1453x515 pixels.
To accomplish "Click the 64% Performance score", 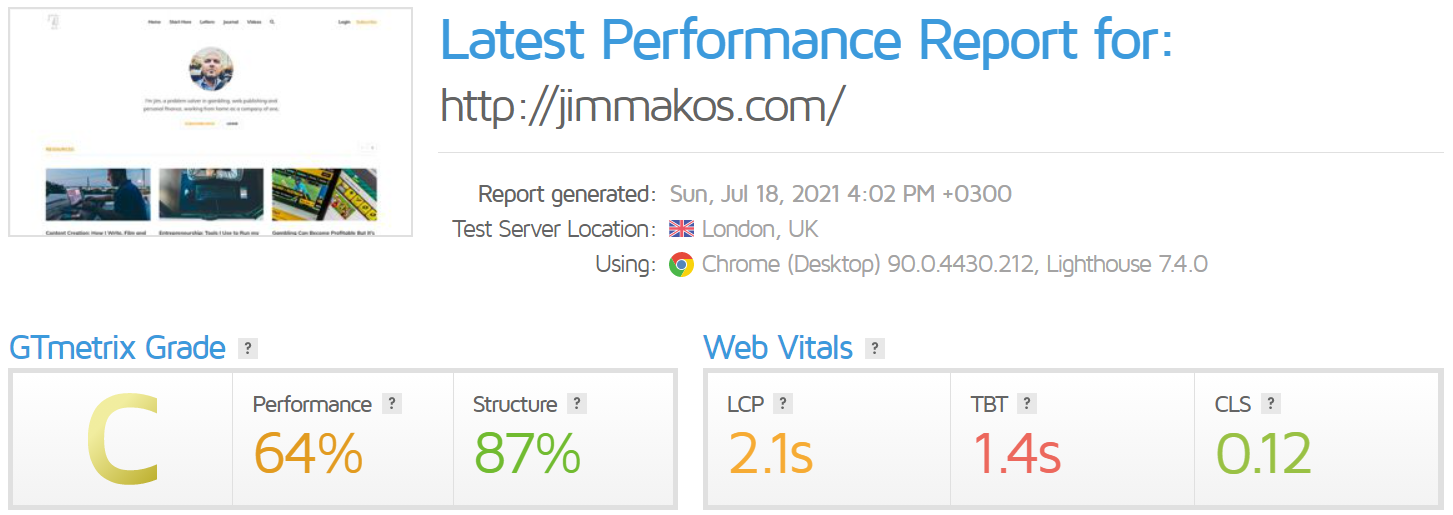I will pyautogui.click(x=308, y=453).
